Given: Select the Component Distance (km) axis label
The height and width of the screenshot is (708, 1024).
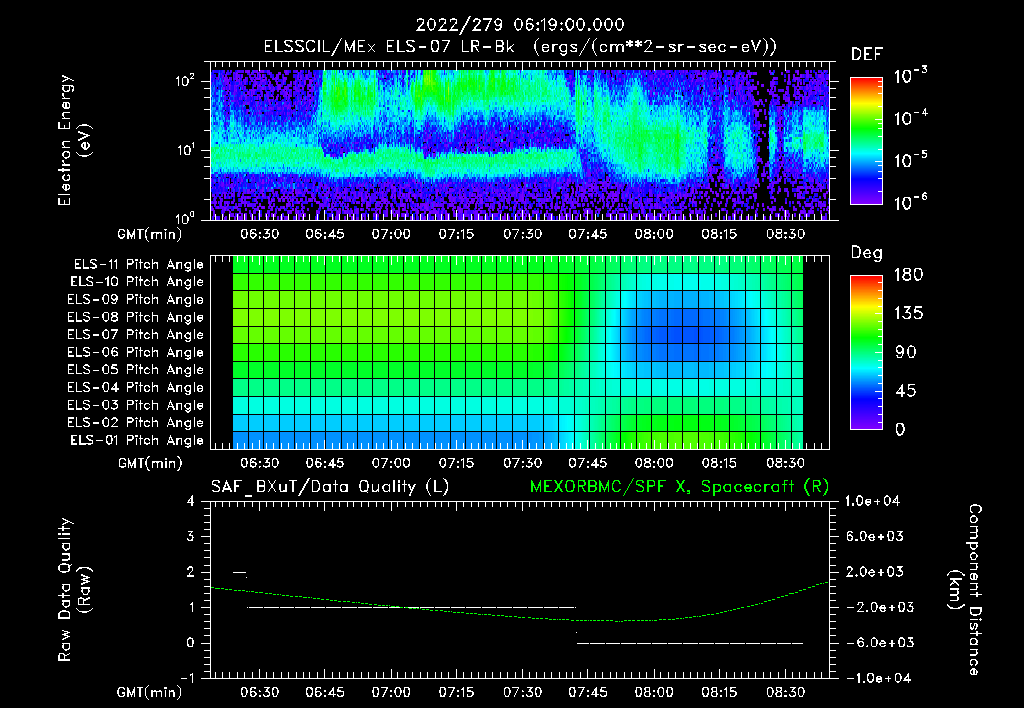Looking at the screenshot, I should [x=965, y=590].
